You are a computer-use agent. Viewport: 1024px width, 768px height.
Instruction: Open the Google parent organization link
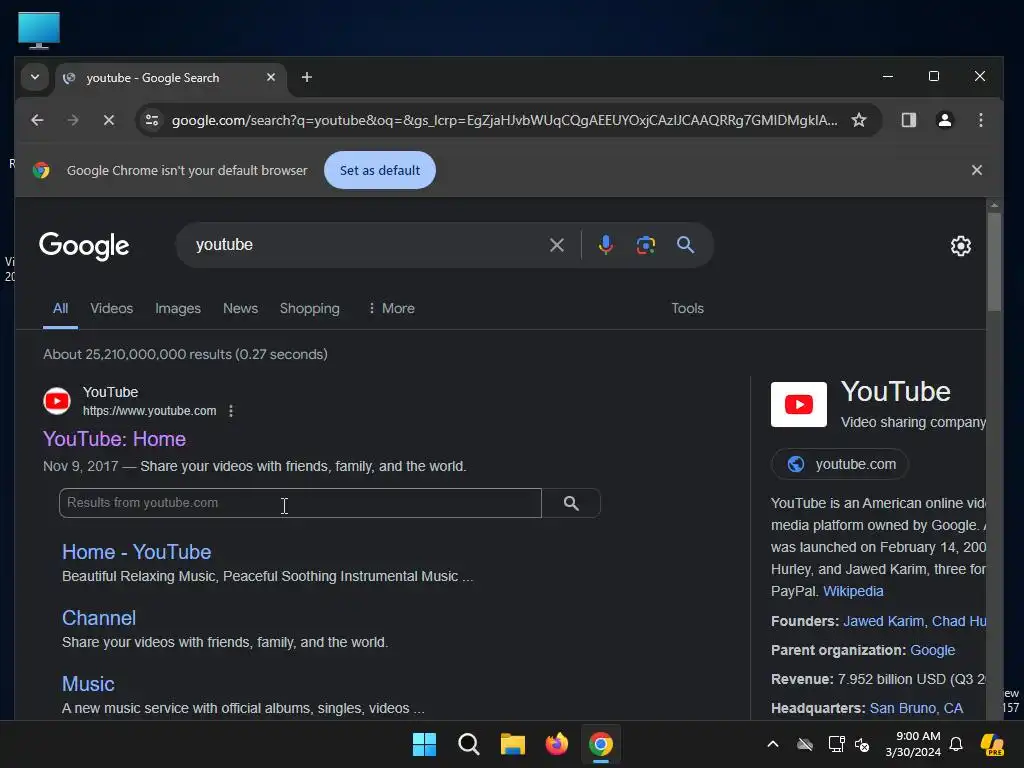[932, 650]
